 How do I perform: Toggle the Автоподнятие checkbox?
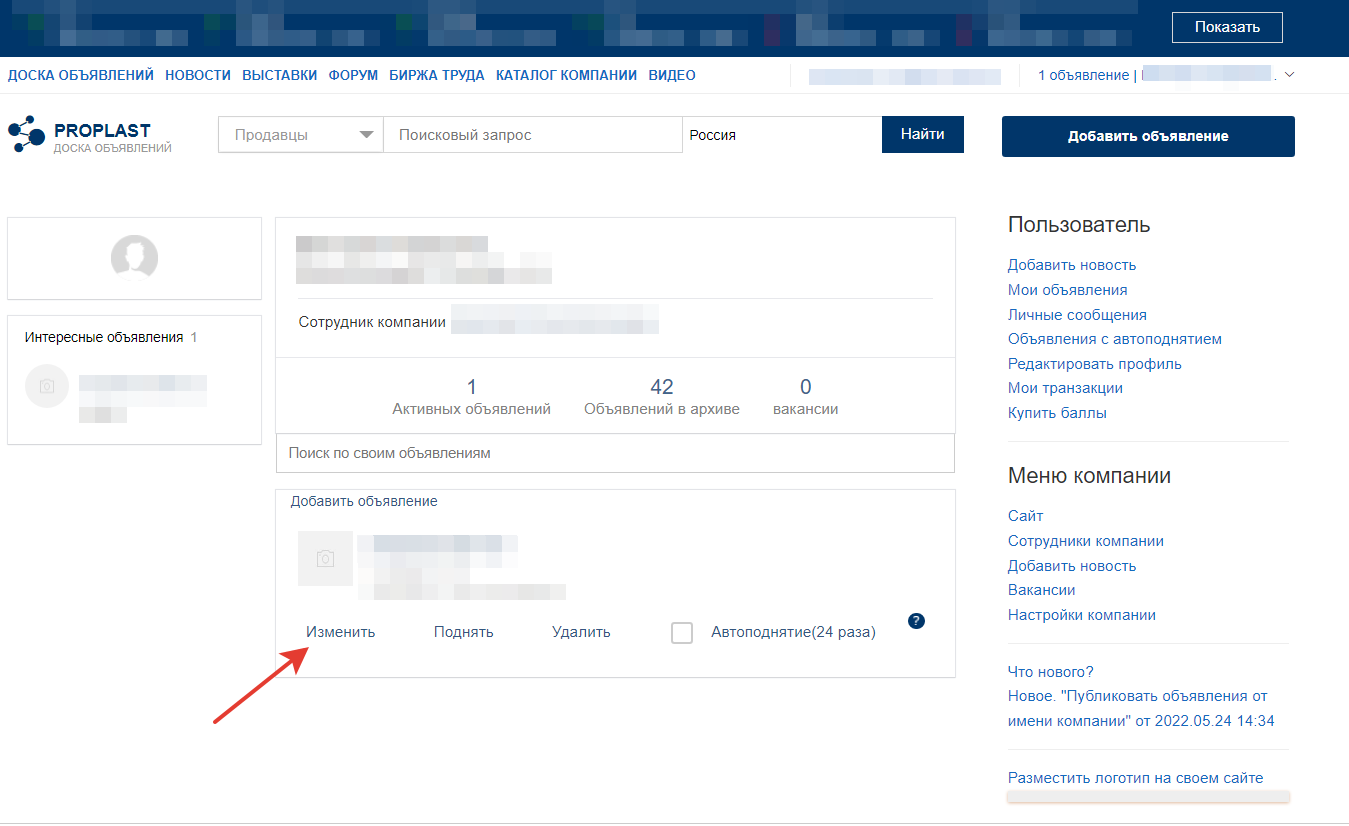pyautogui.click(x=682, y=632)
